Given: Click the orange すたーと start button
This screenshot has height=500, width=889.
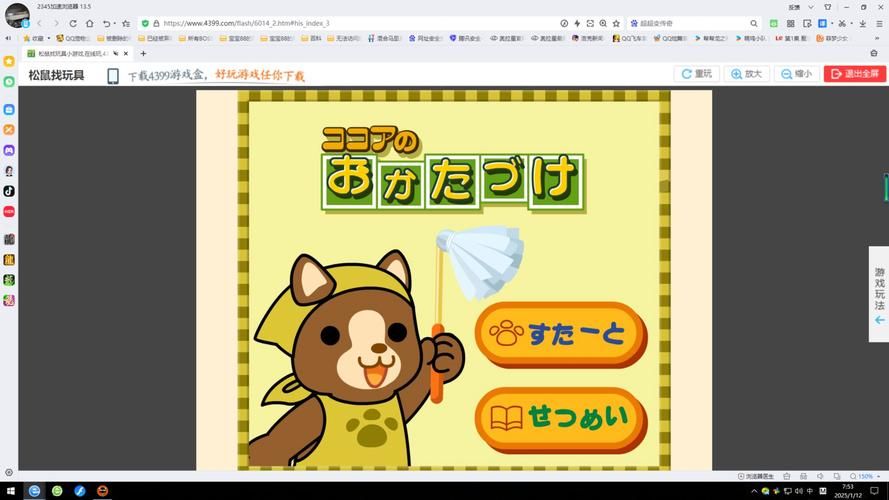Looking at the screenshot, I should tap(561, 334).
